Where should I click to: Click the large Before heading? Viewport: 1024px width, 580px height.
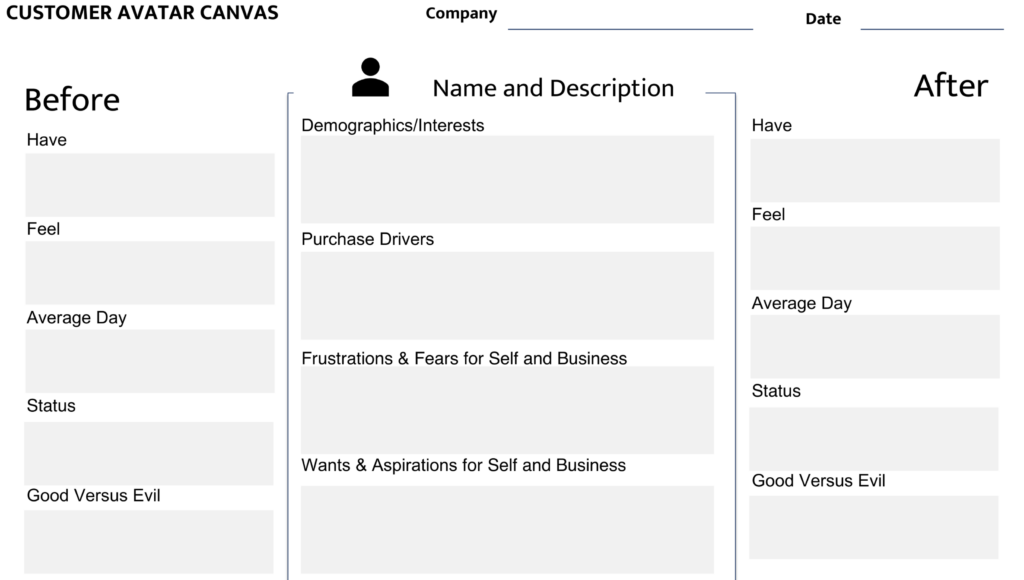(x=72, y=100)
